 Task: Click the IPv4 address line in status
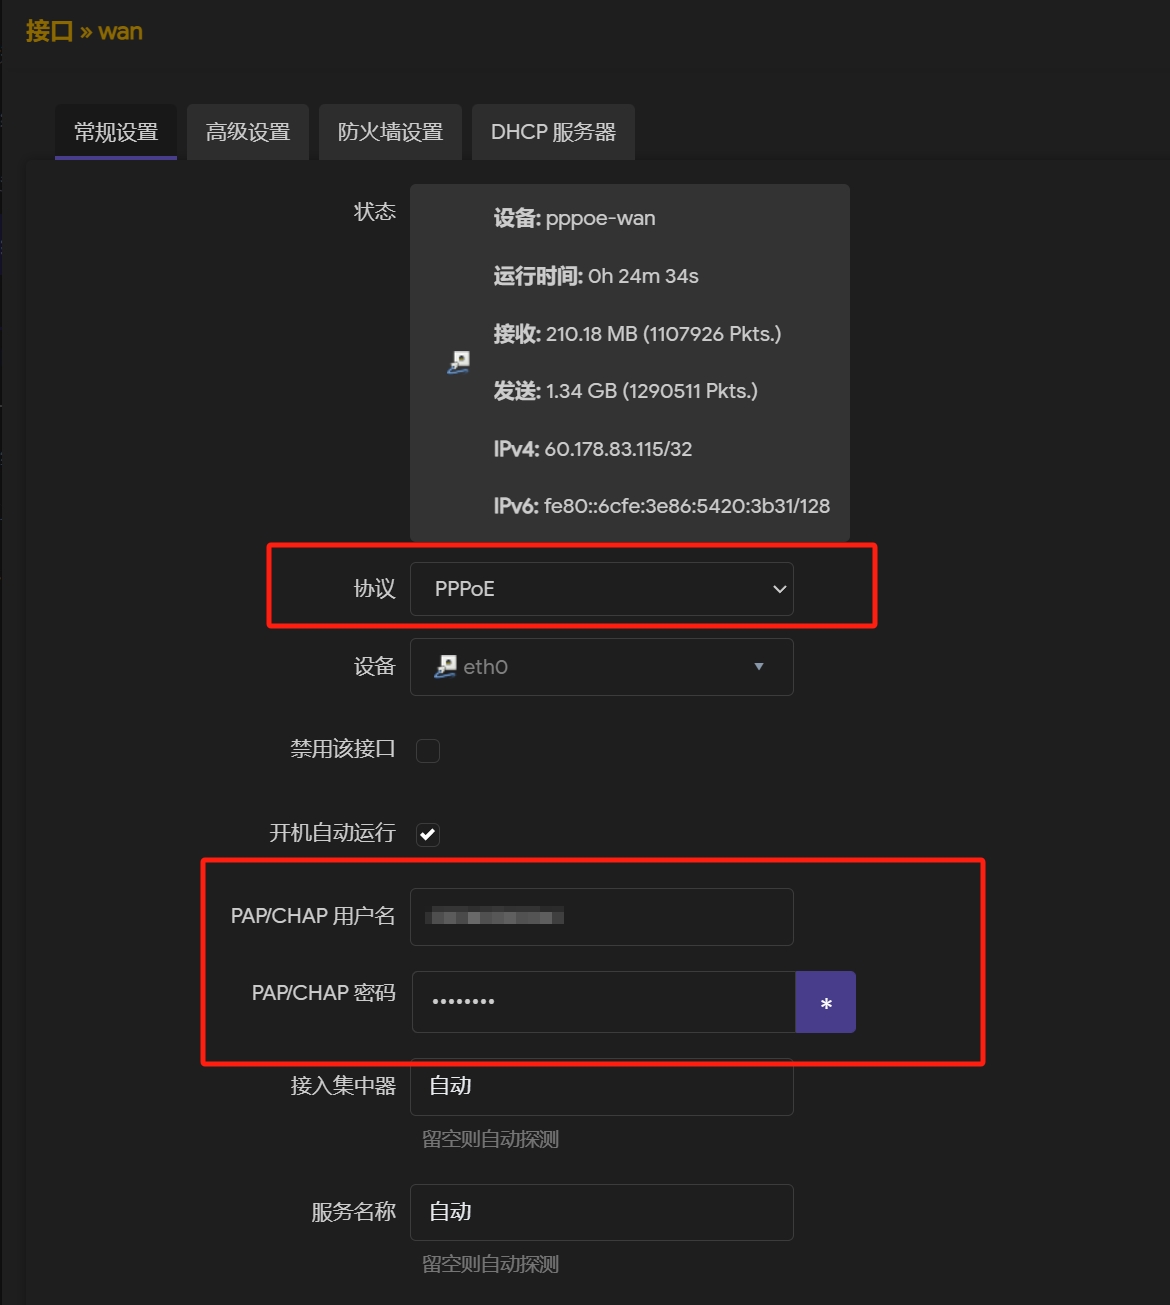coord(592,449)
